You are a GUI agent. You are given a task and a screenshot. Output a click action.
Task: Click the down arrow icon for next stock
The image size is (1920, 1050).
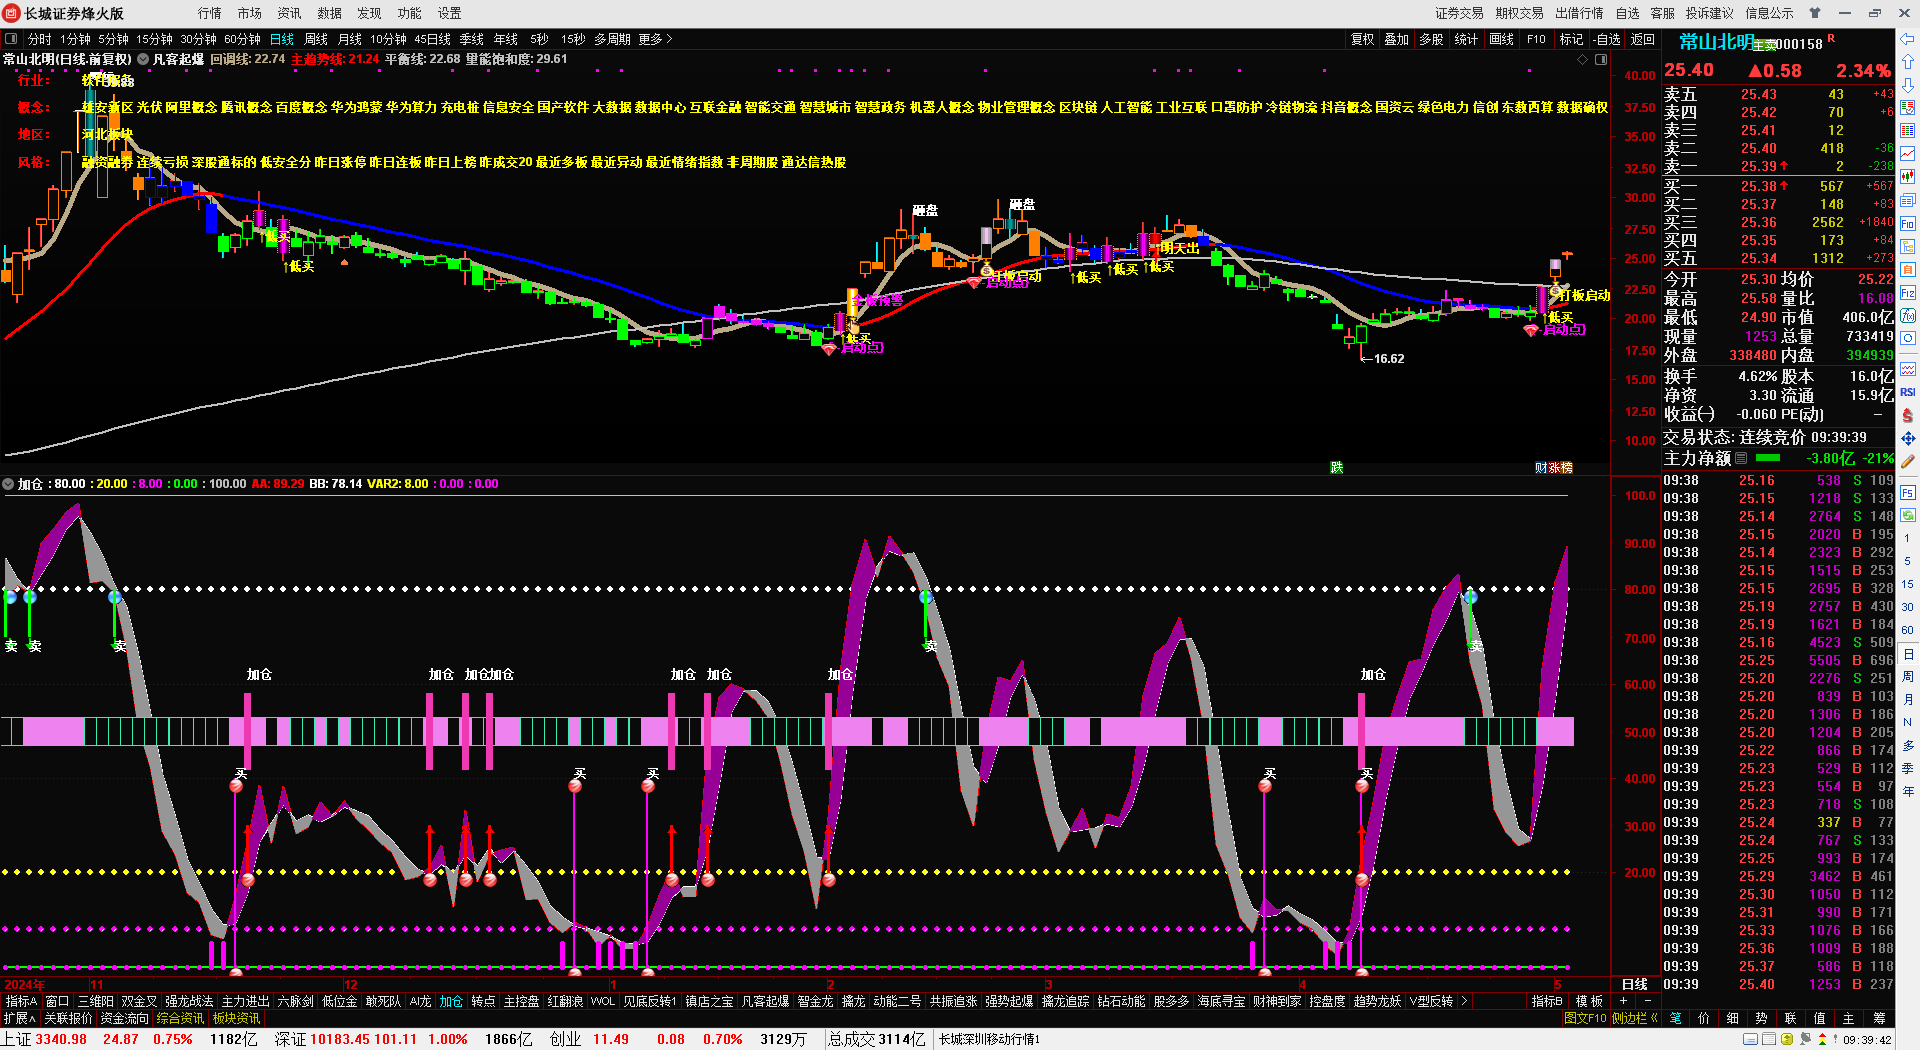click(1908, 85)
